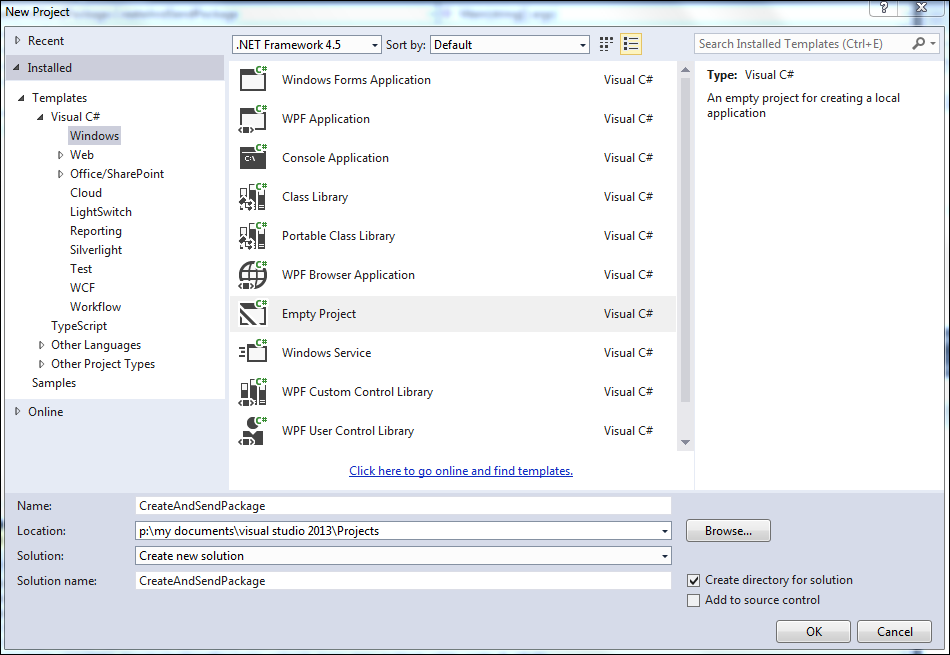This screenshot has height=655, width=950.
Task: Open the search options dropdown arrow
Action: coord(933,44)
